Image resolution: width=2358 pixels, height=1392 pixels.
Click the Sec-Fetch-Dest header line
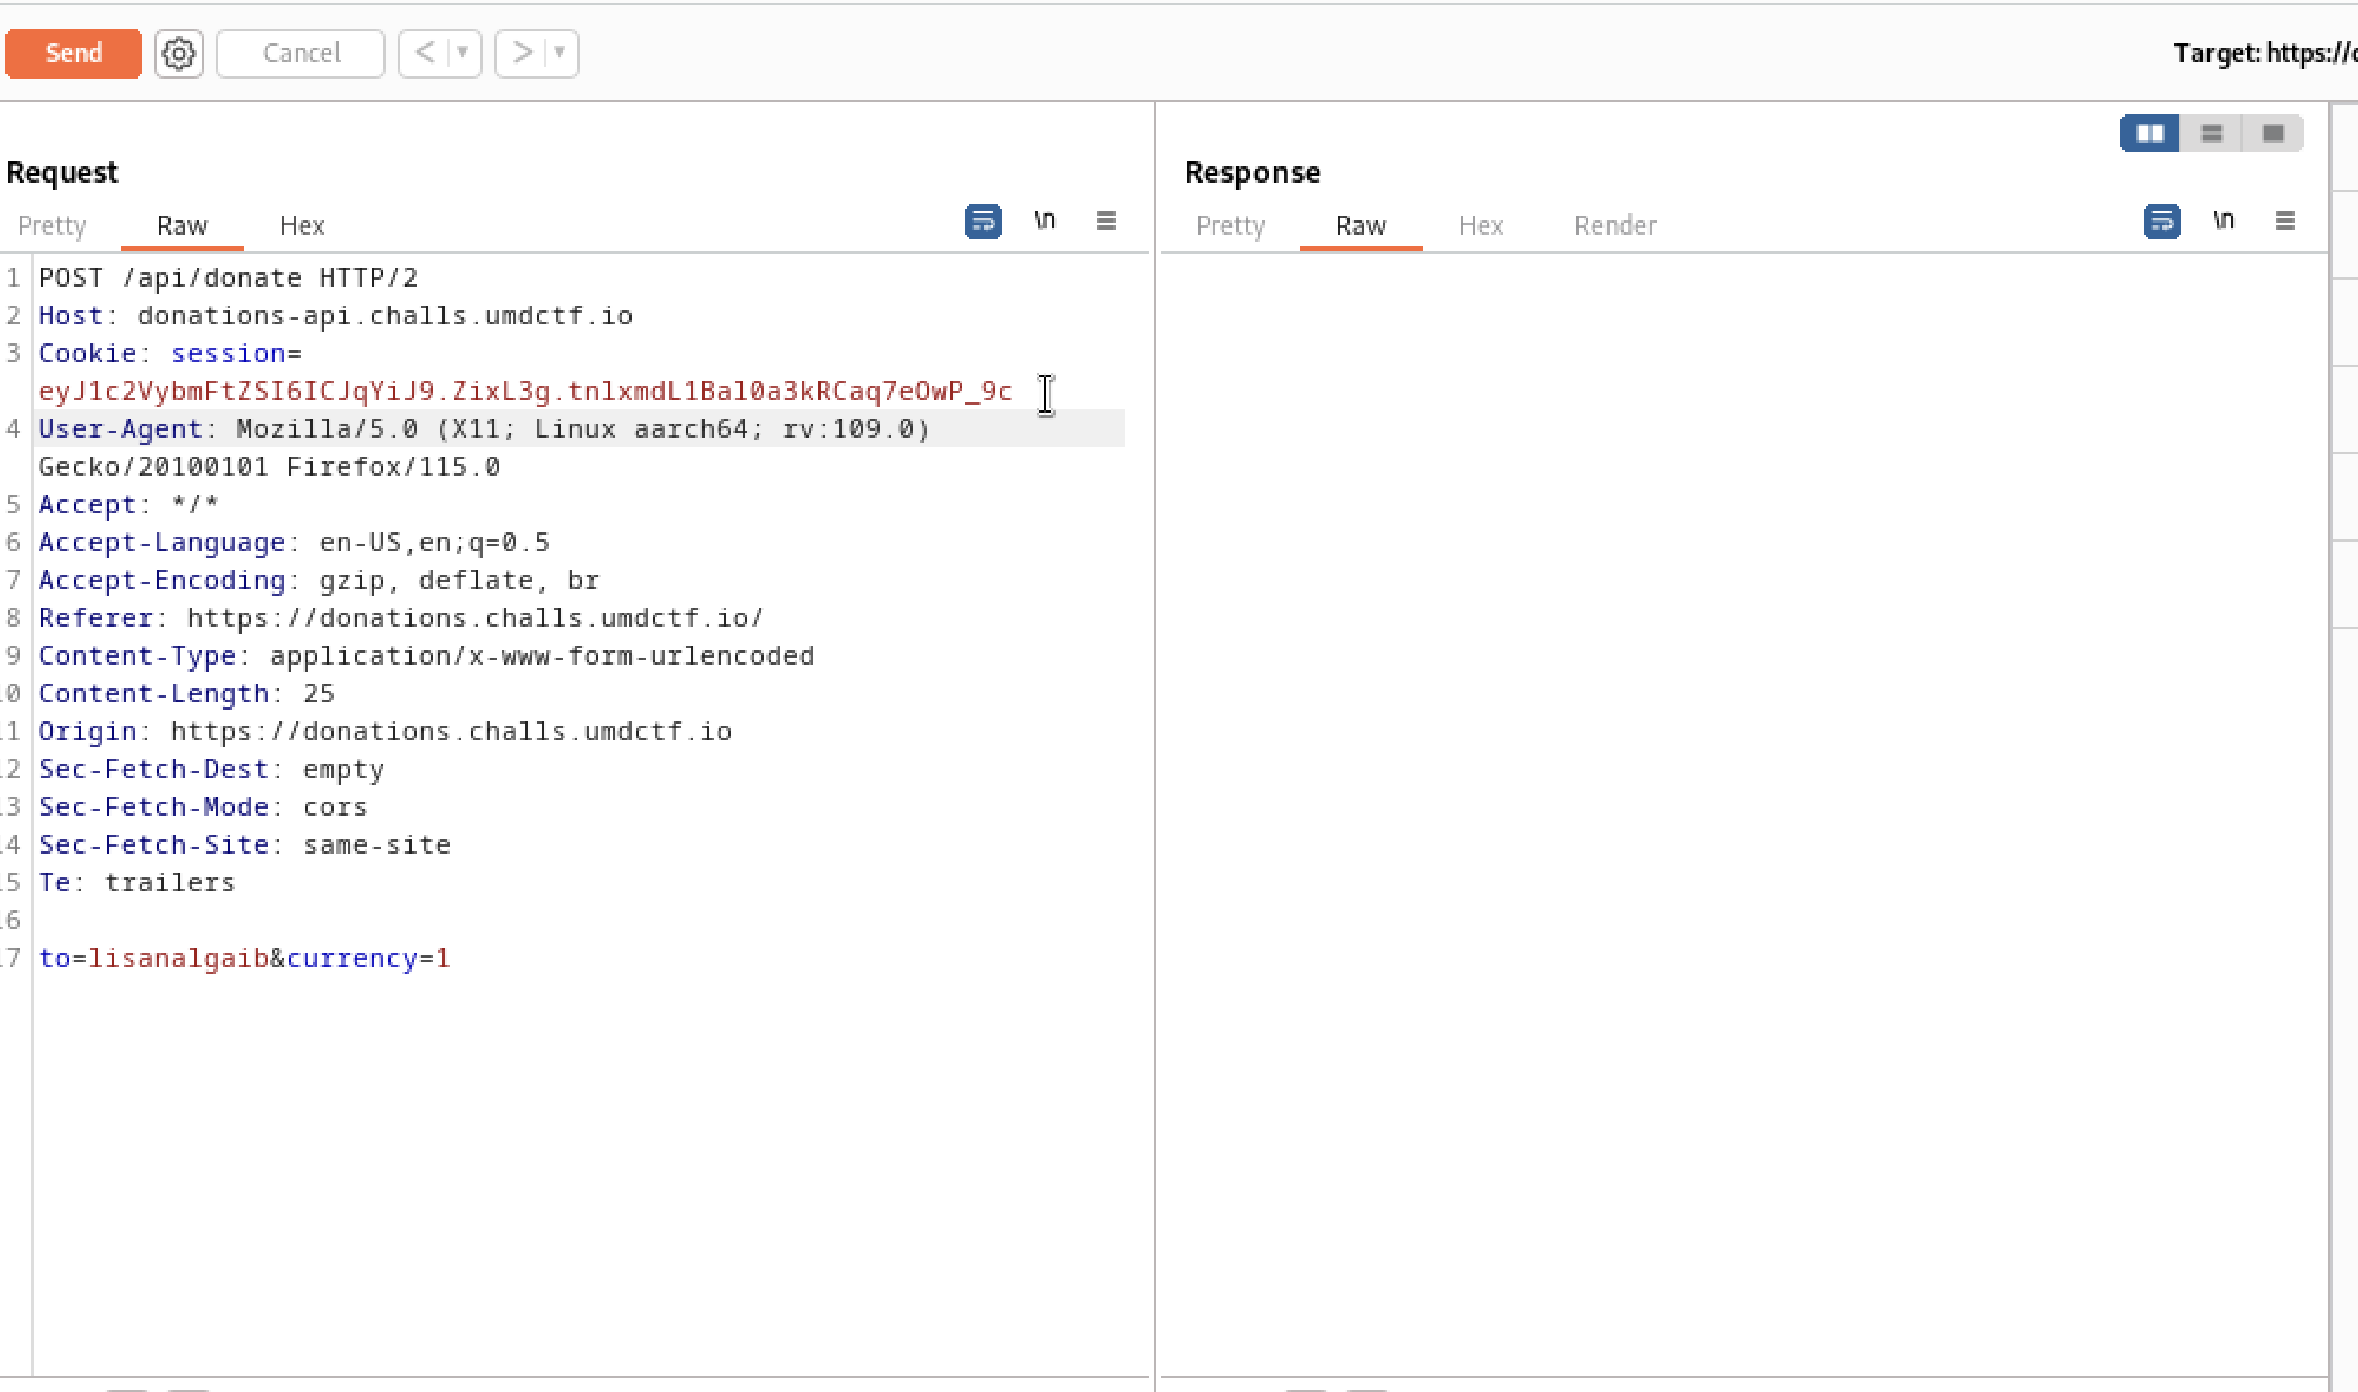(211, 770)
